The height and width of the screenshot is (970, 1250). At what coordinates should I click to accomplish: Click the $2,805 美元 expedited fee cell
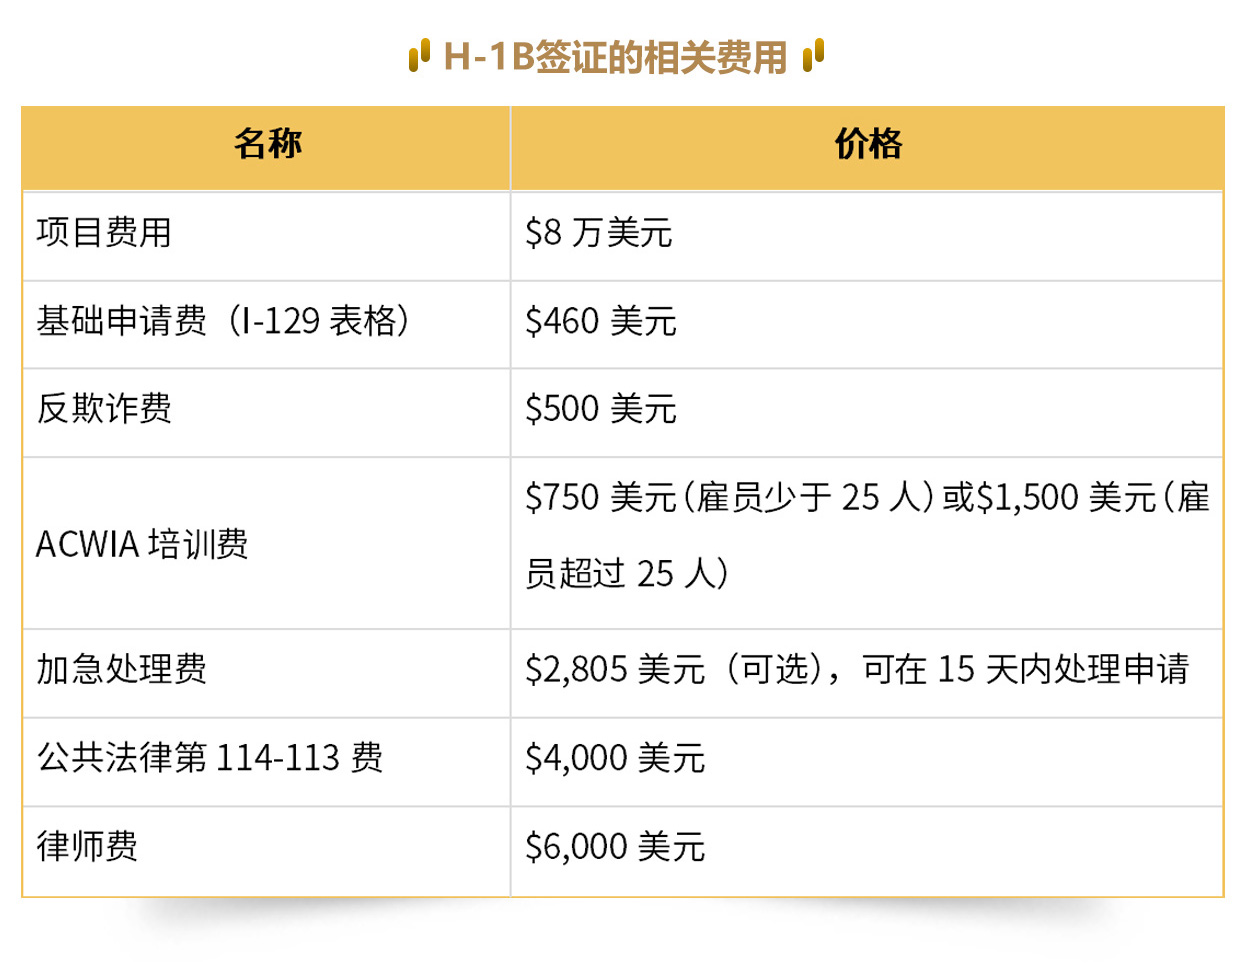coord(856,669)
